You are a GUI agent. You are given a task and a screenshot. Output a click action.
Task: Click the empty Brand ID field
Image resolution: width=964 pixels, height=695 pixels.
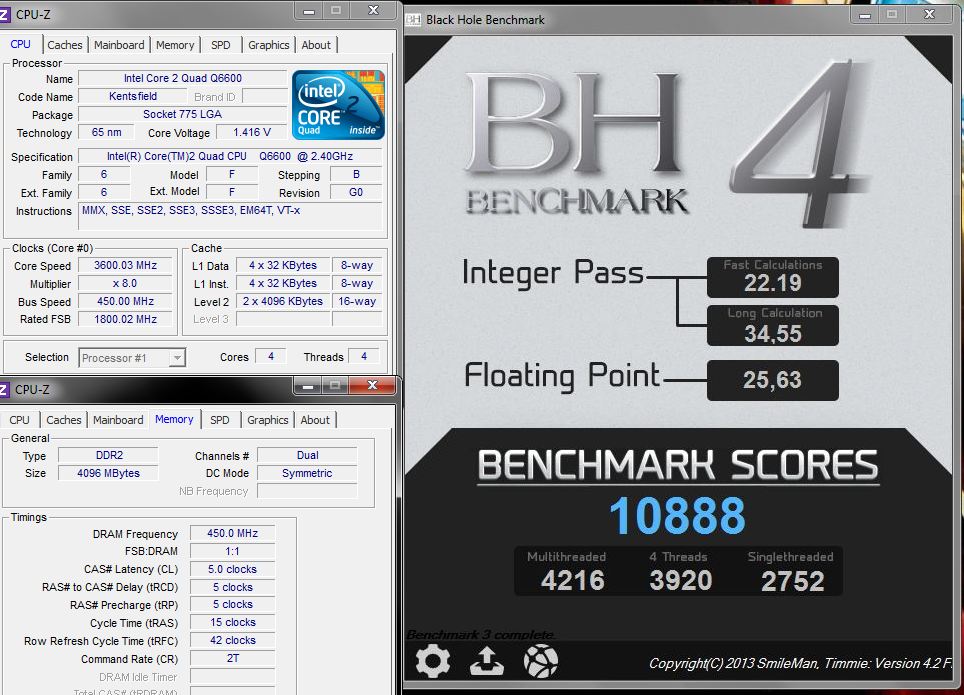265,97
